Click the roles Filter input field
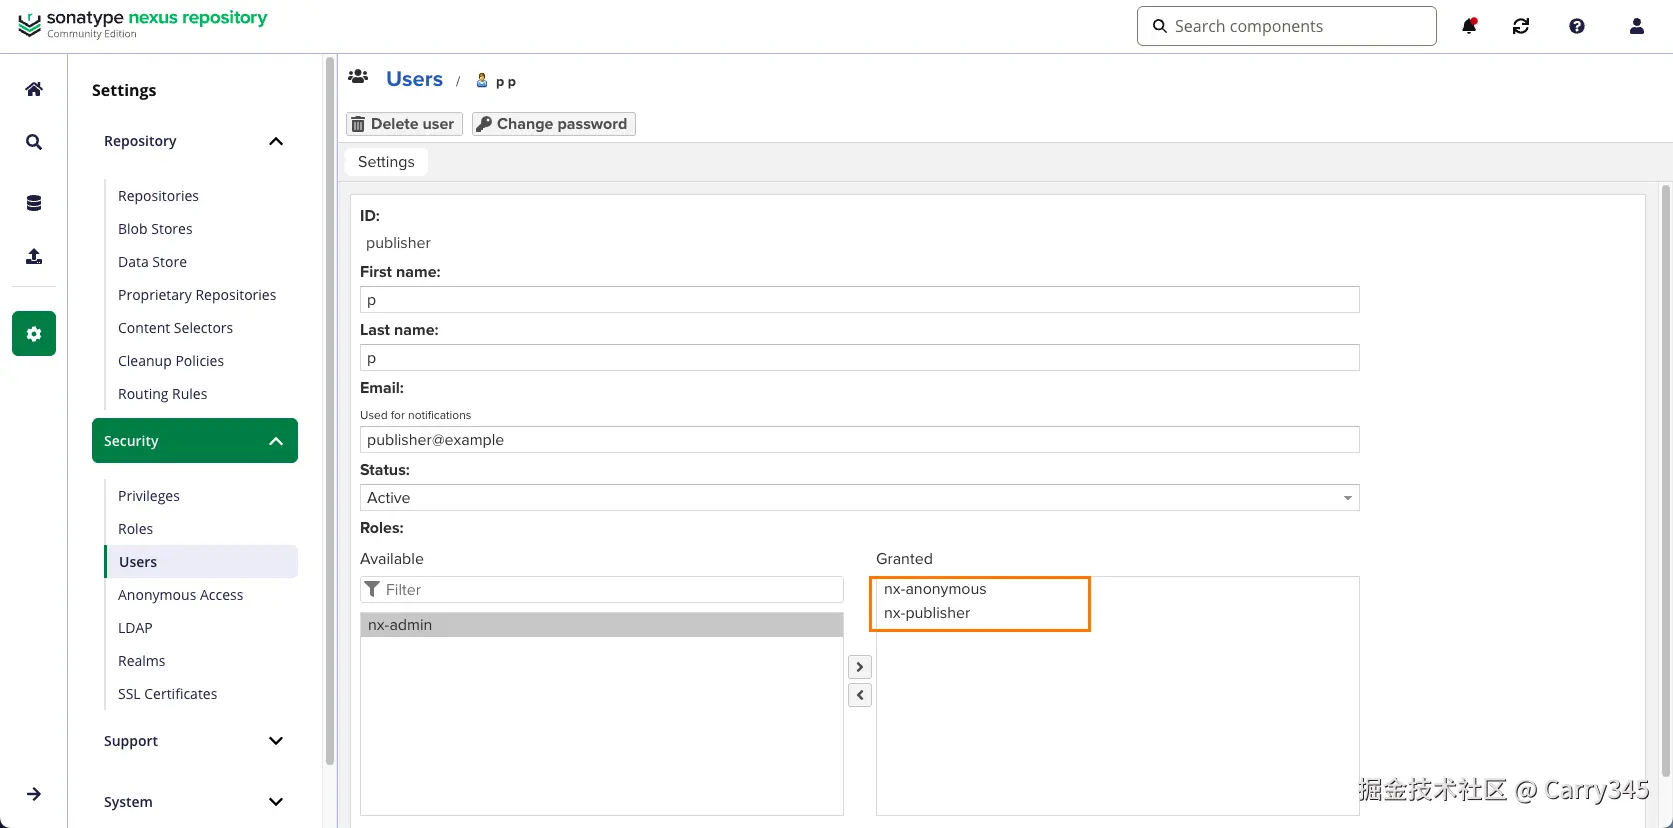Screen dimensions: 1673x828 pyautogui.click(x=610, y=590)
